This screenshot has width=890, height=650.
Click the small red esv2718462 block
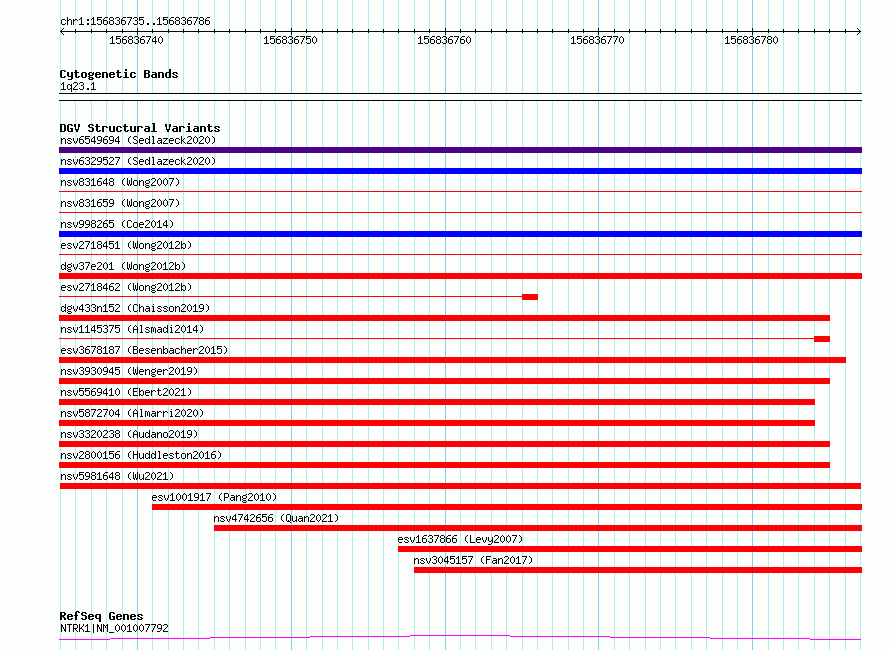pyautogui.click(x=530, y=297)
